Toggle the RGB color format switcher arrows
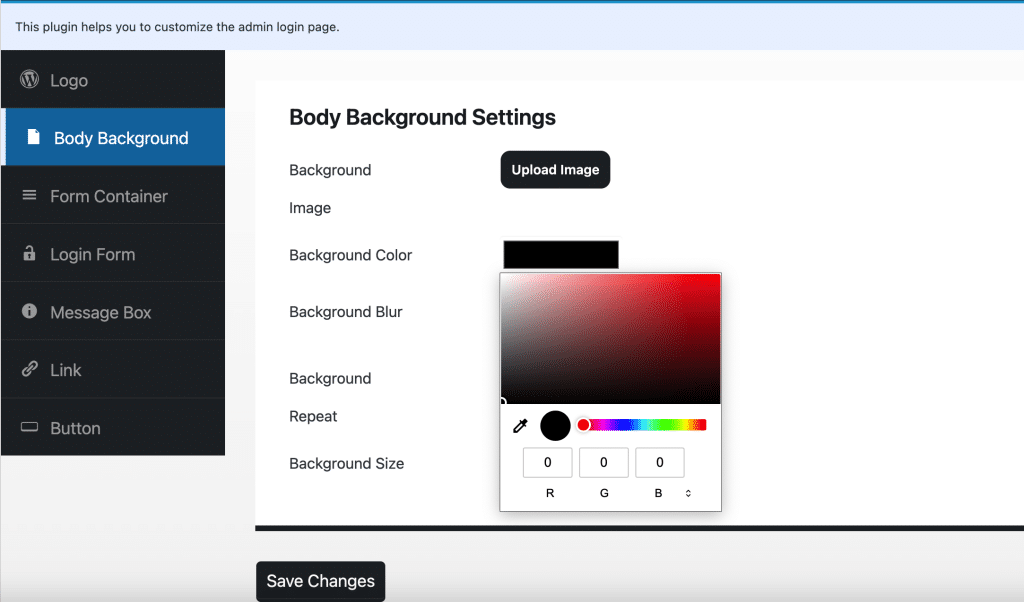The image size is (1024, 602). click(688, 493)
